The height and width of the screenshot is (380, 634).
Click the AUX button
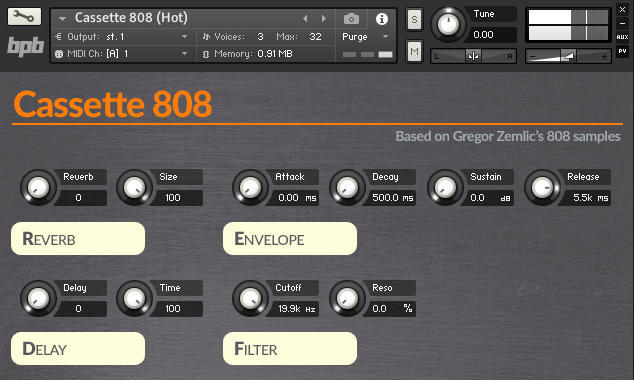point(622,37)
